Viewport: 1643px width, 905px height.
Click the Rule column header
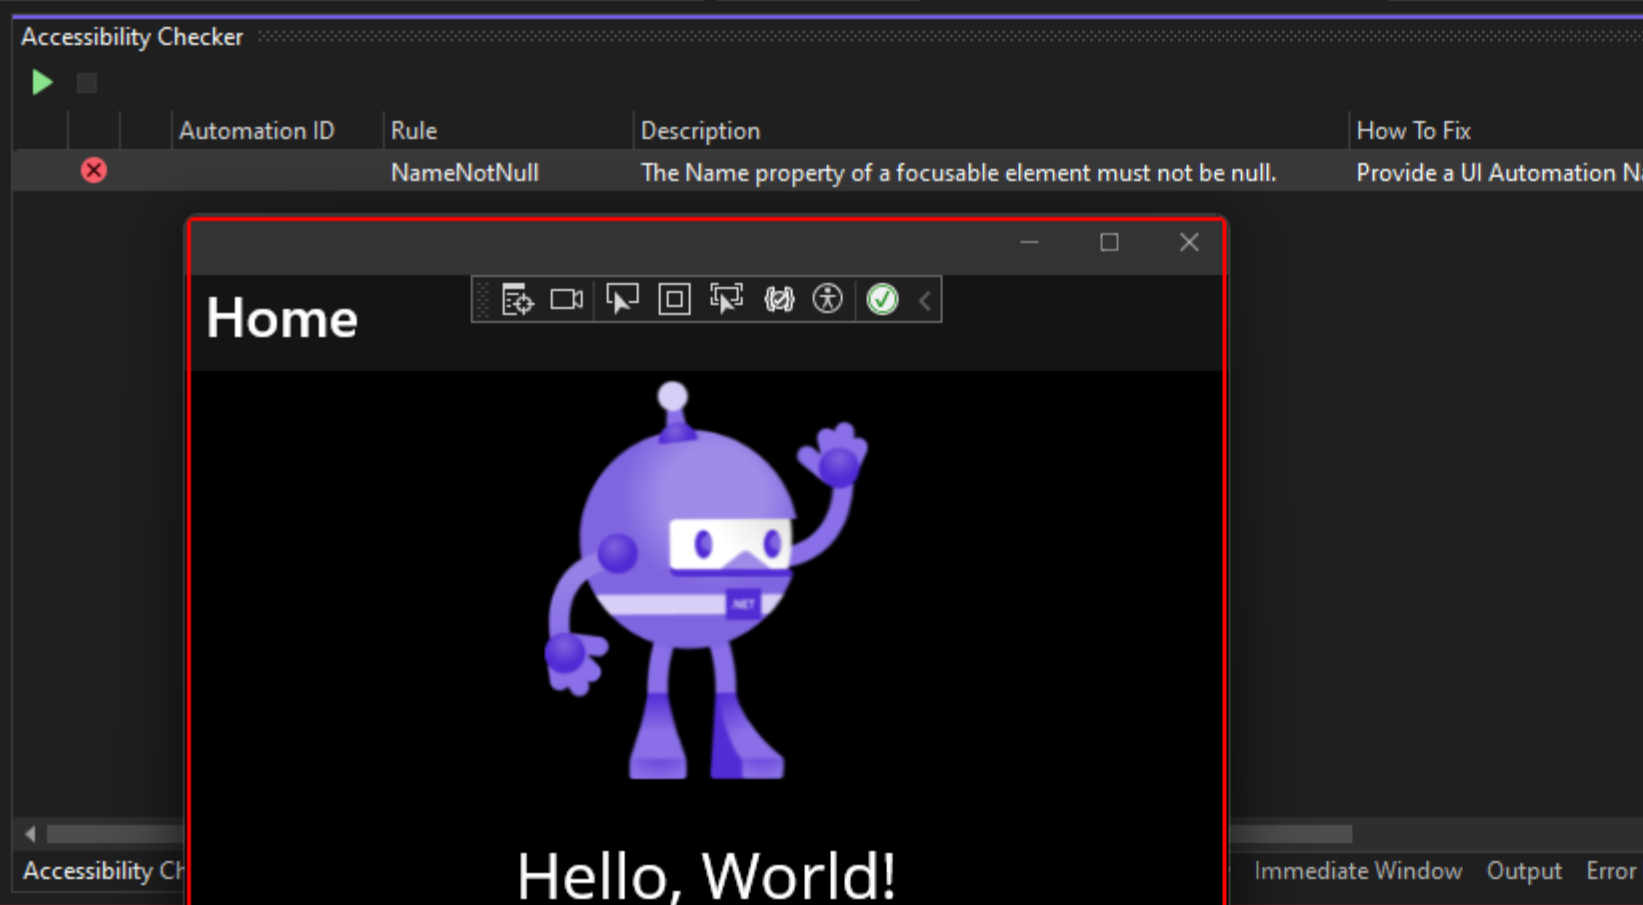pyautogui.click(x=412, y=130)
